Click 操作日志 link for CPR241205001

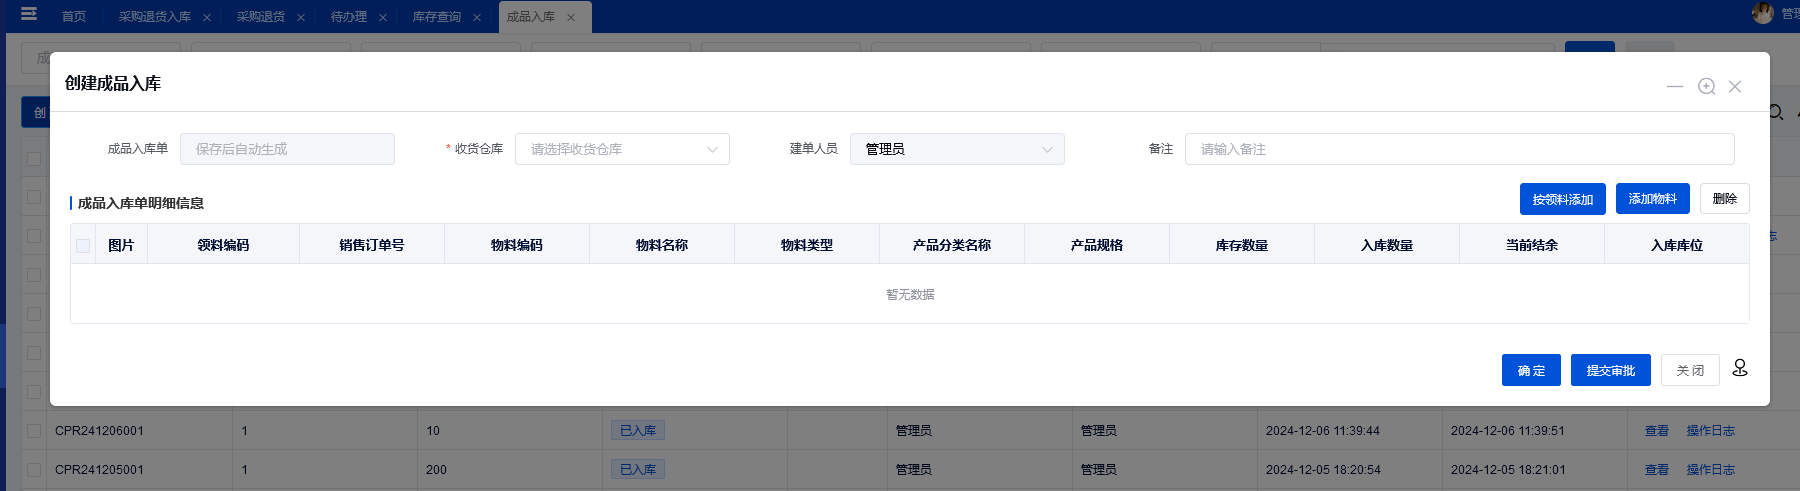click(1711, 470)
